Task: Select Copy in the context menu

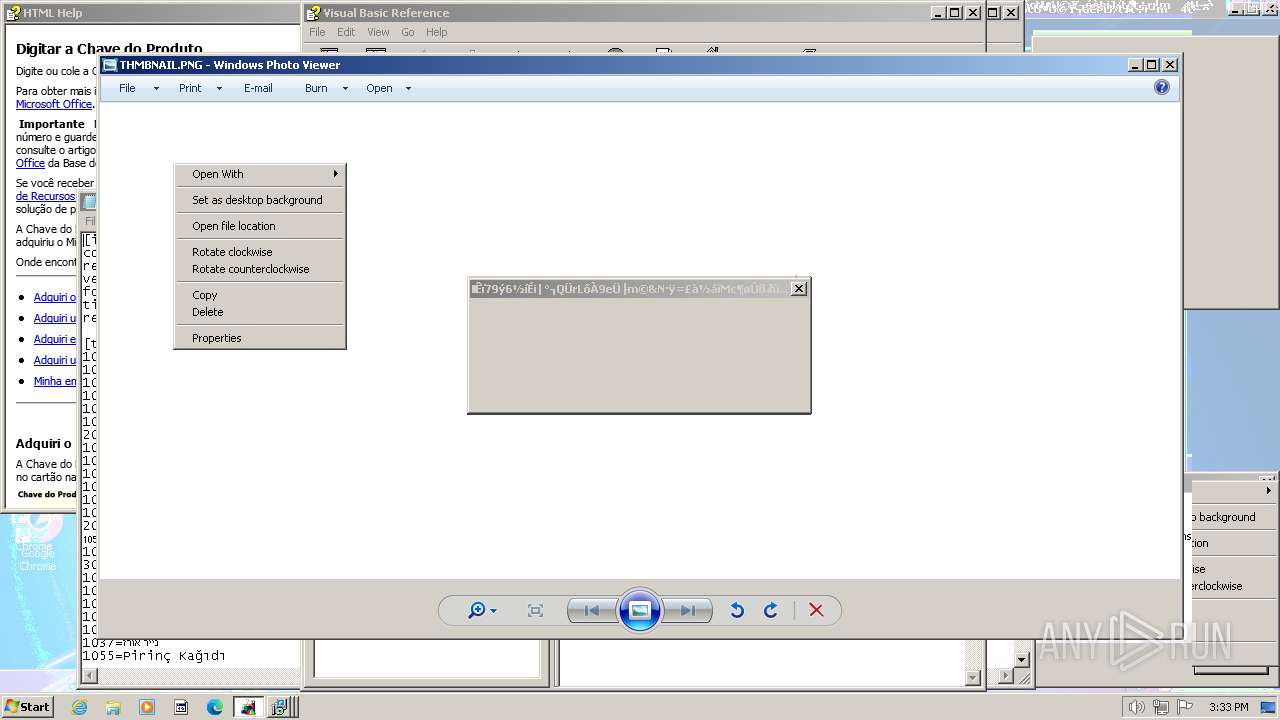Action: coord(260,295)
